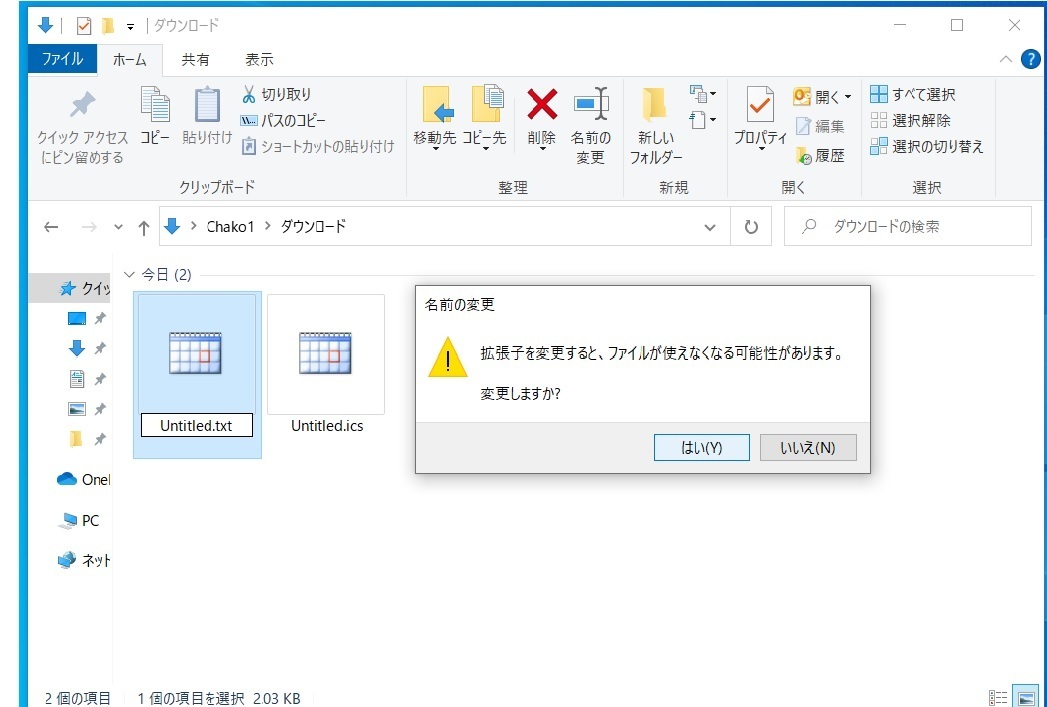The image size is (1047, 707).
Task: Click the scissors Cut icon
Action: click(x=249, y=95)
